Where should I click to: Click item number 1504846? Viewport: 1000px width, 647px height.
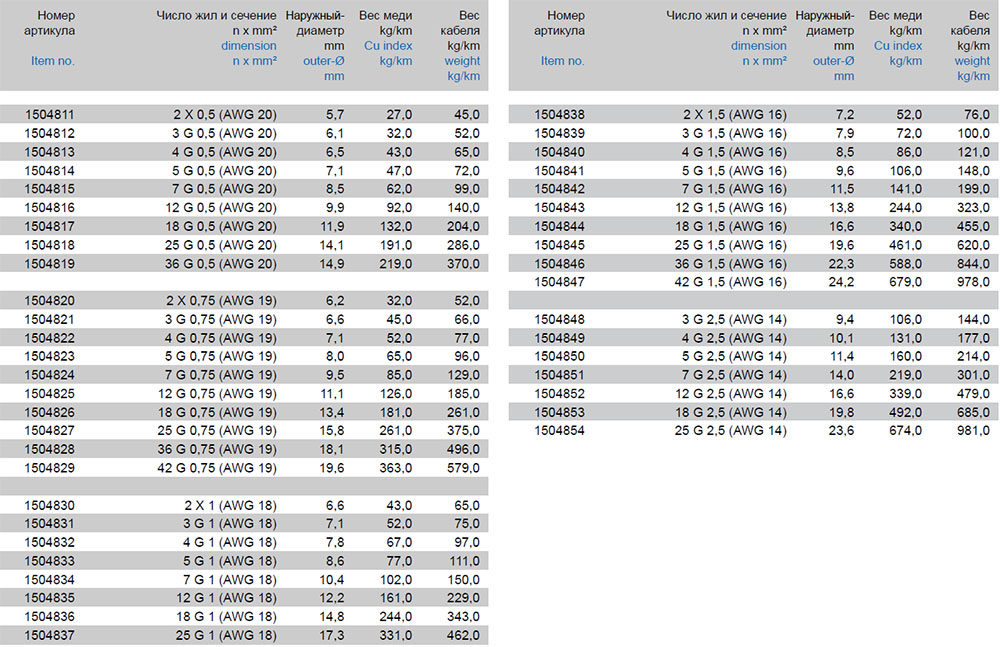pos(559,264)
